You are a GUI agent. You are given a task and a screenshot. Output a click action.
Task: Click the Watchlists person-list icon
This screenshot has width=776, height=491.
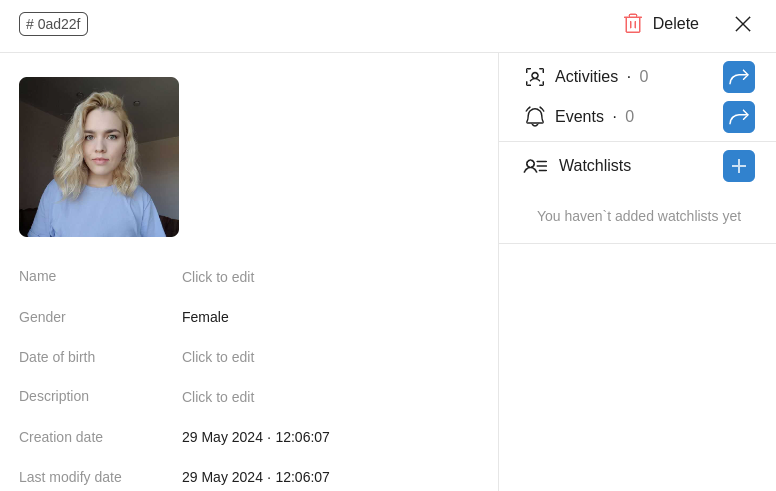535,166
